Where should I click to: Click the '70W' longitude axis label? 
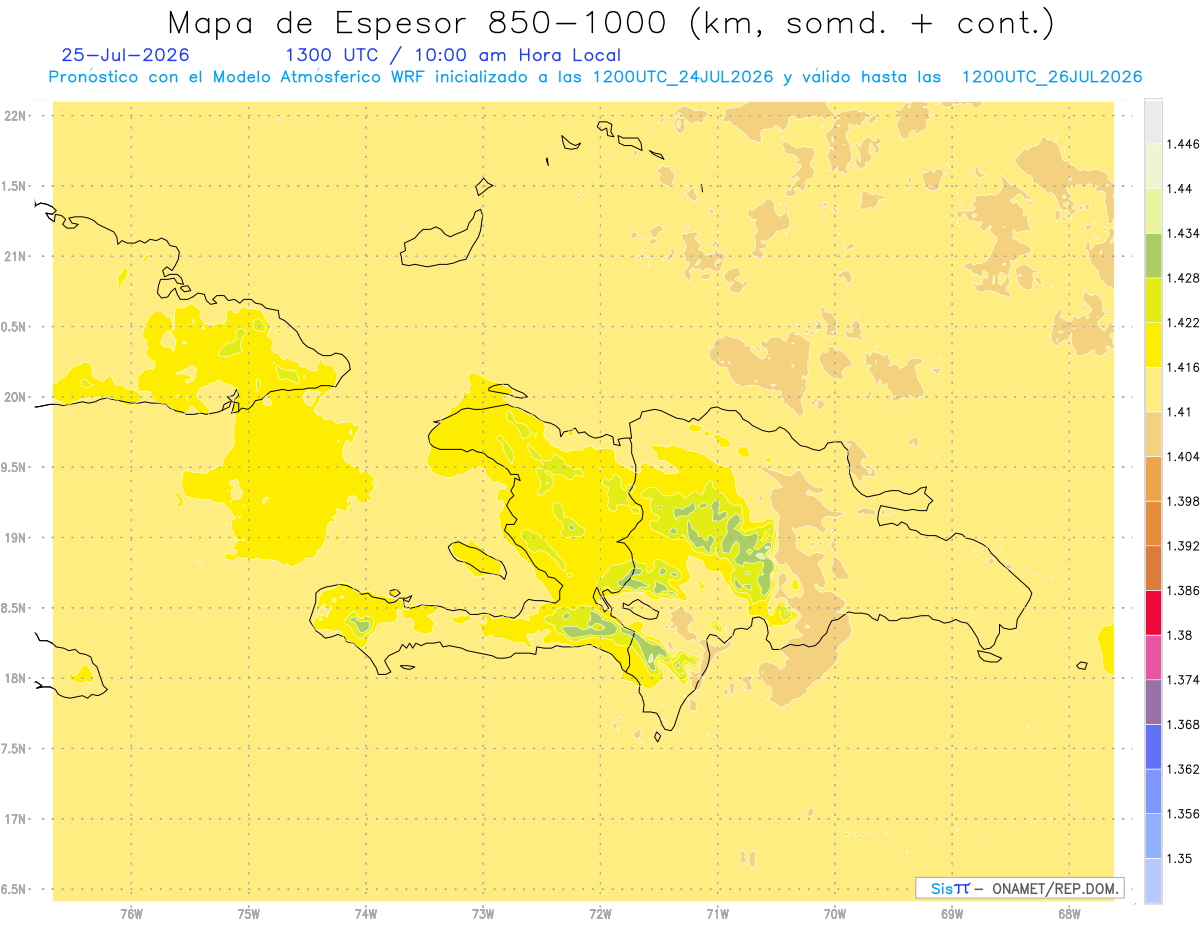(835, 914)
